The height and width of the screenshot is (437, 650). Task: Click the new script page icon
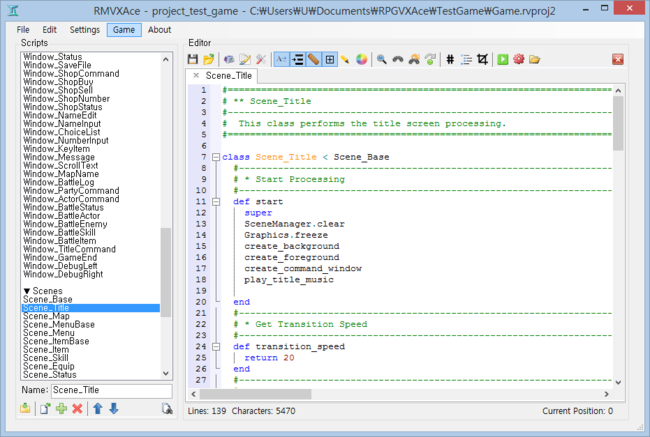(45, 409)
